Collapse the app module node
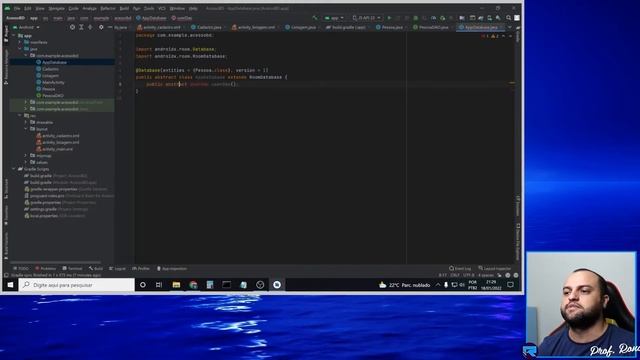The width and height of the screenshot is (640, 360). (x=14, y=36)
